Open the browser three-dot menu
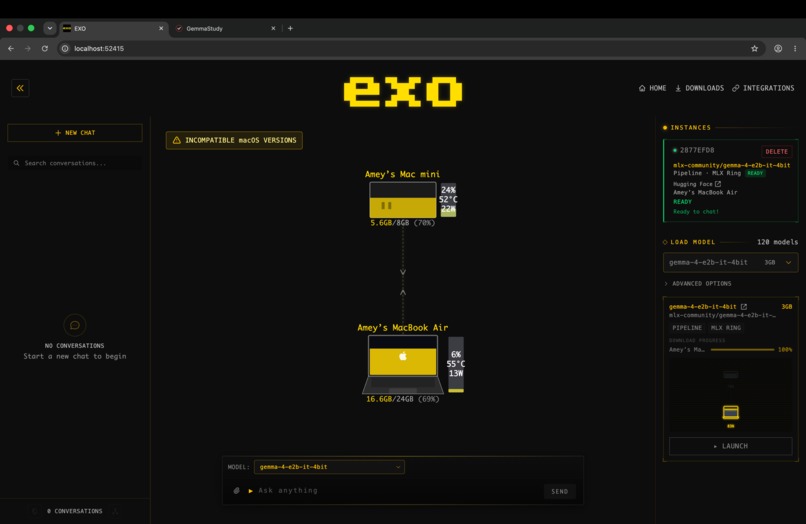Screen dimensions: 806x524 [x=795, y=48]
